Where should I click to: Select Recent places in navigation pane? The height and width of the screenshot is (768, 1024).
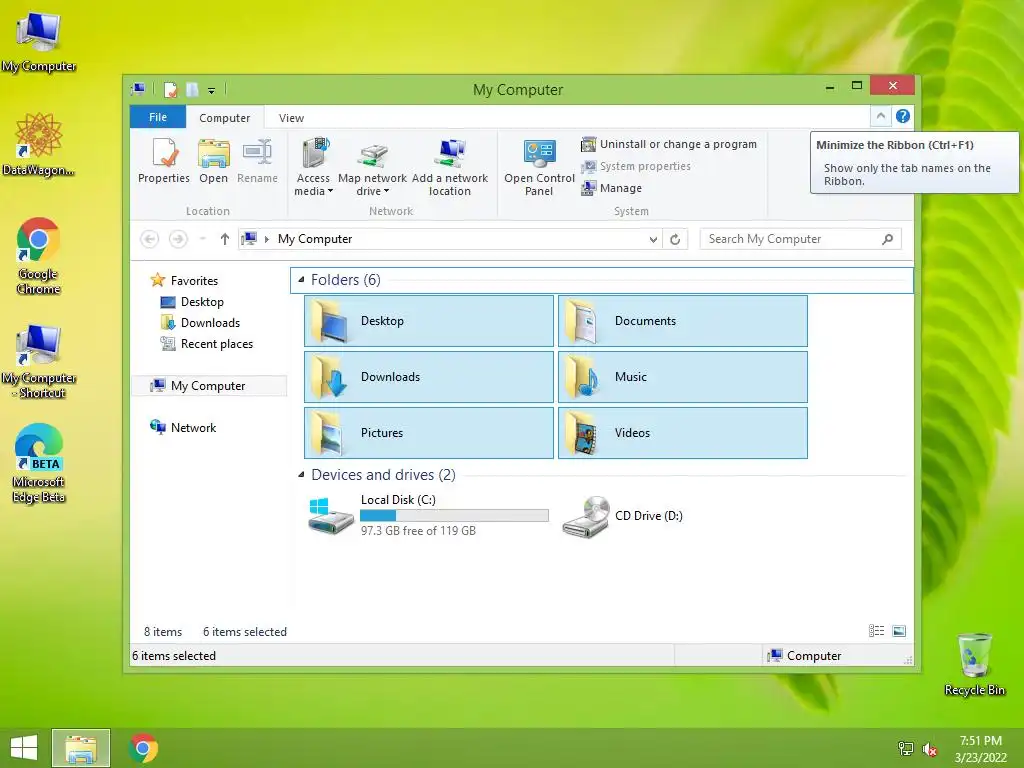pos(206,344)
